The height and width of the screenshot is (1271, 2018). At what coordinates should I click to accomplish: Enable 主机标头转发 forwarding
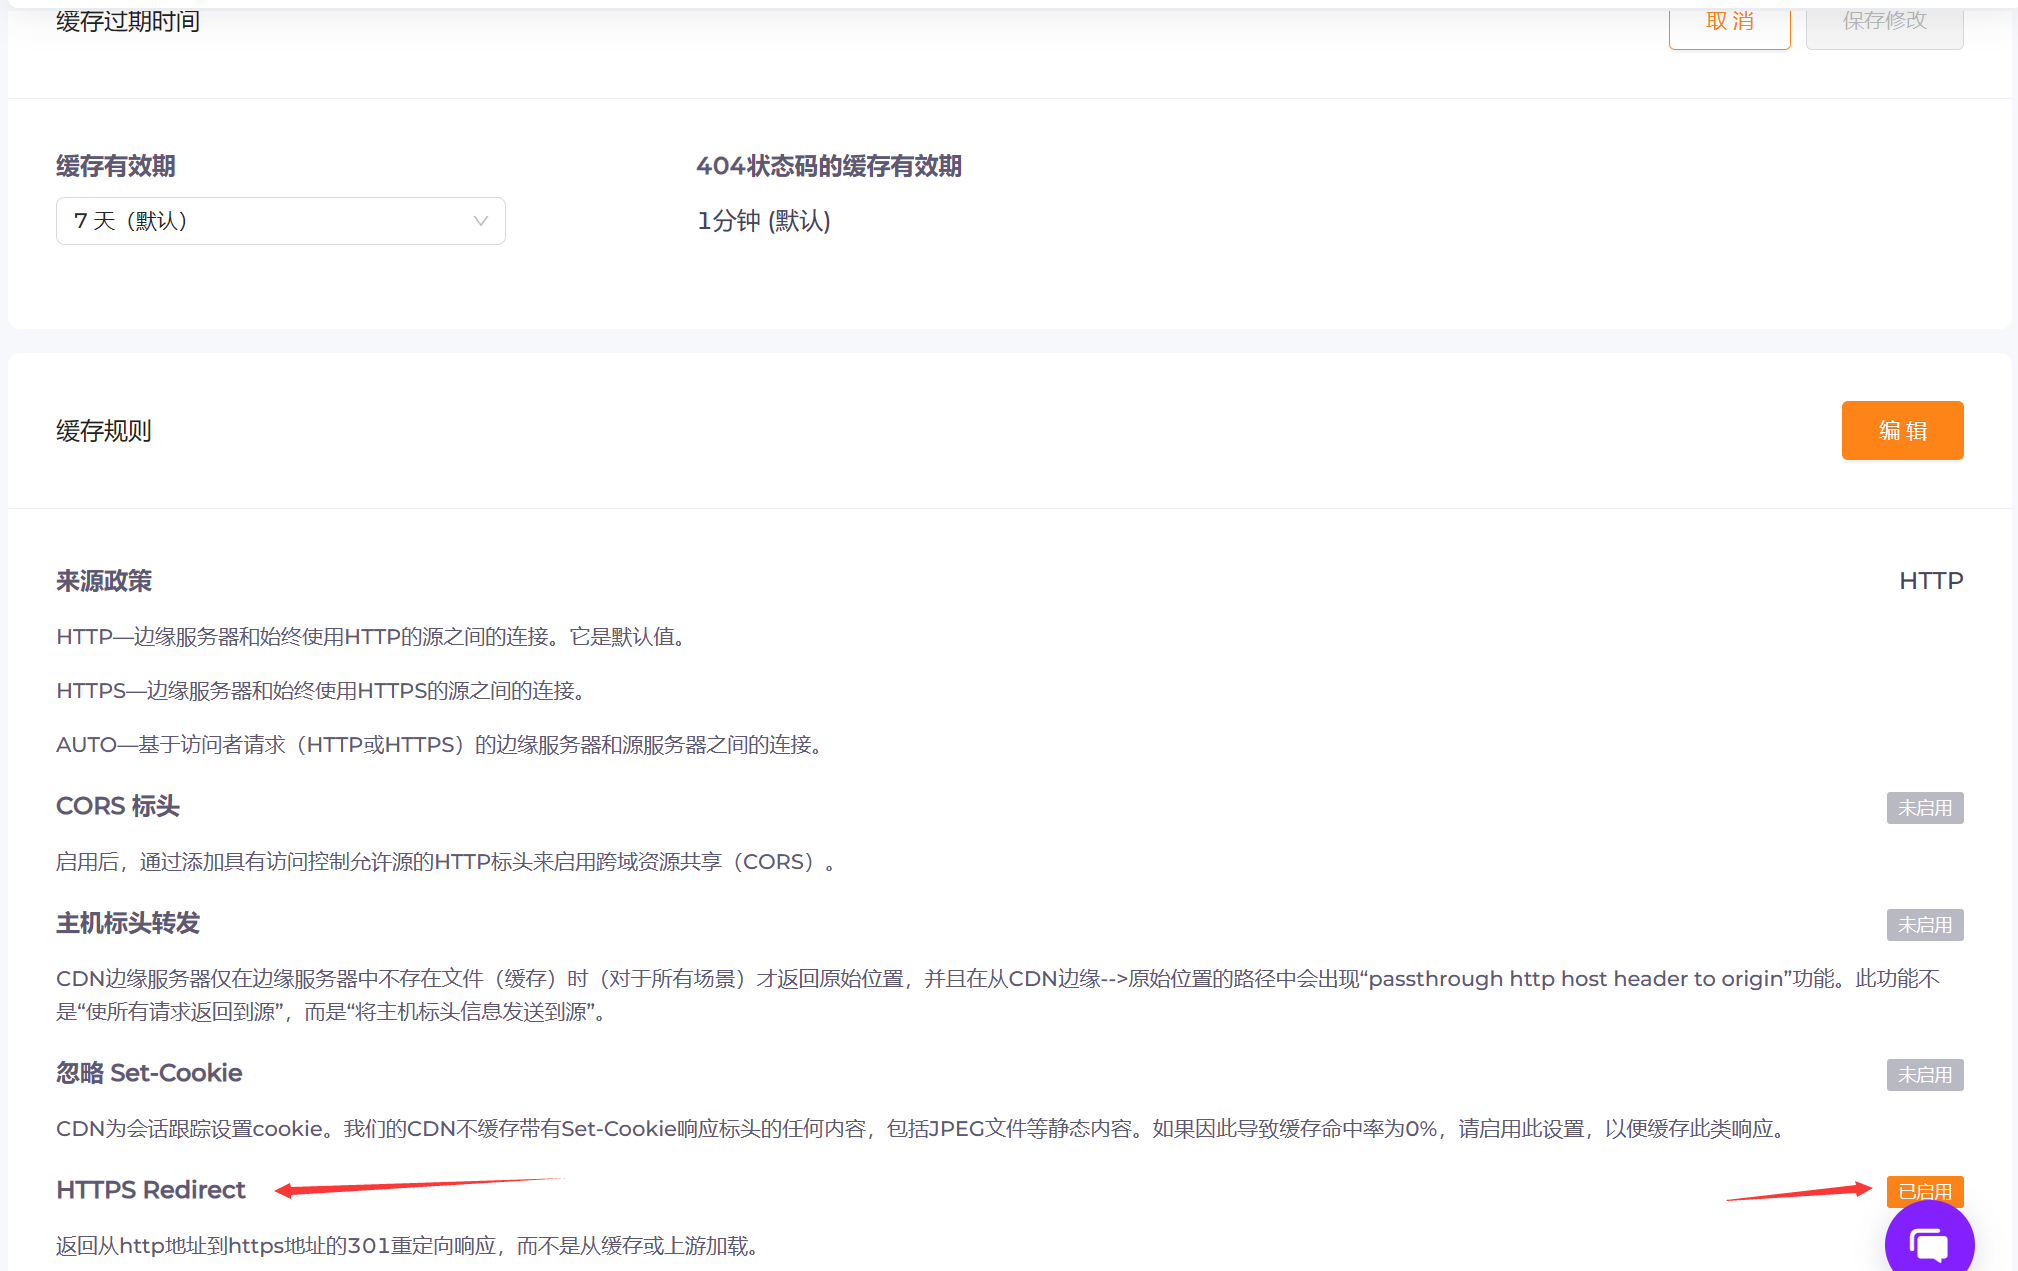tap(1924, 924)
